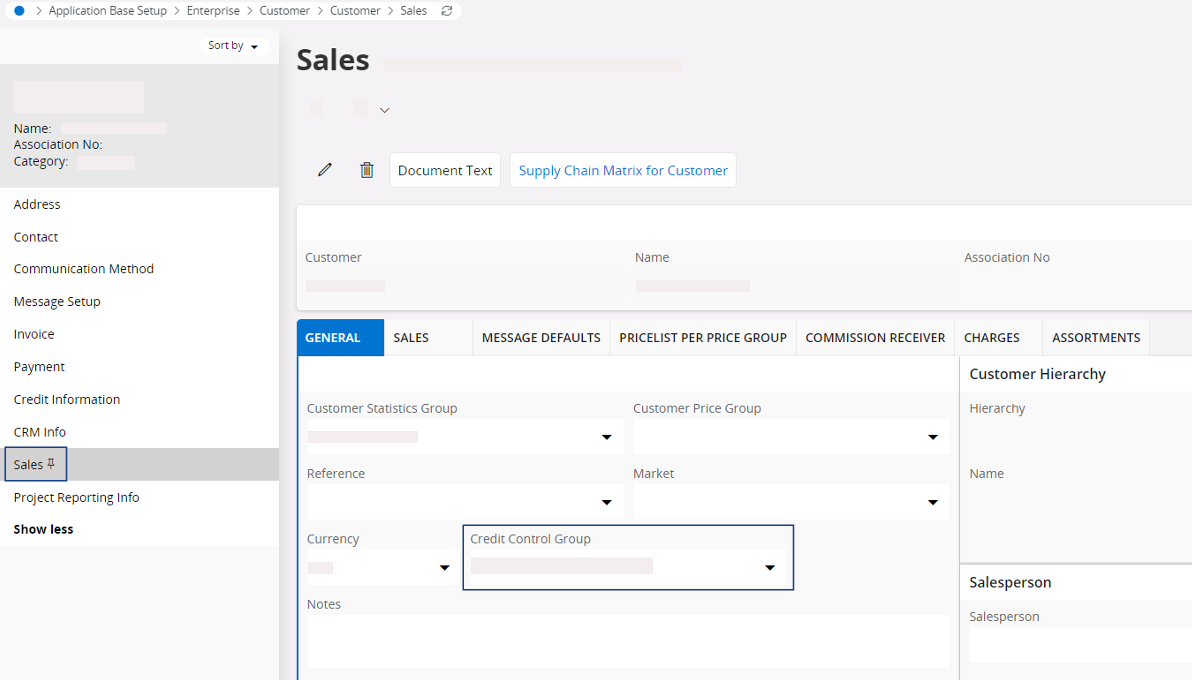This screenshot has width=1192, height=680.
Task: Click into the Notes text field
Action: click(x=627, y=640)
